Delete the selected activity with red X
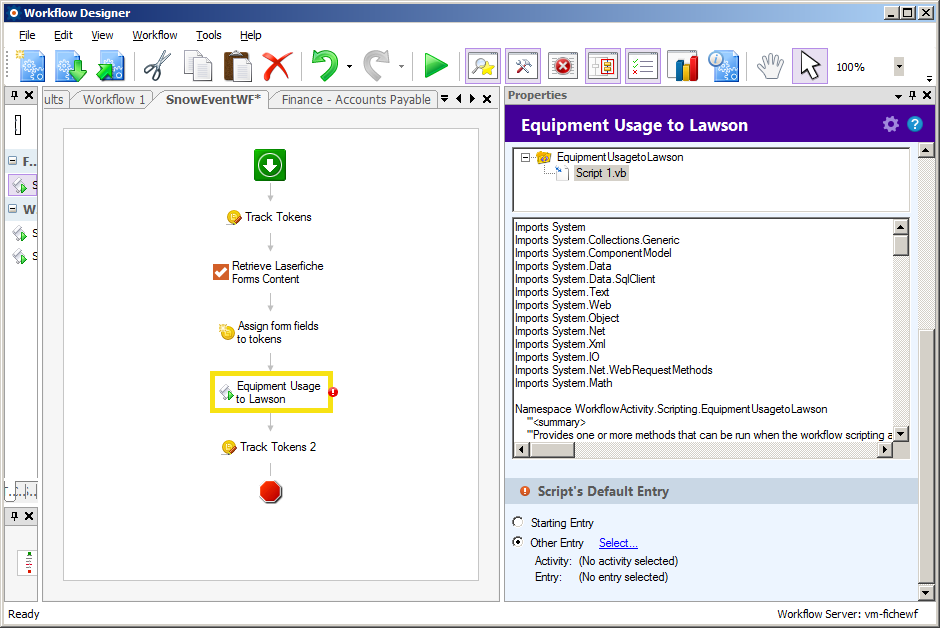The width and height of the screenshot is (940, 628). (x=277, y=65)
